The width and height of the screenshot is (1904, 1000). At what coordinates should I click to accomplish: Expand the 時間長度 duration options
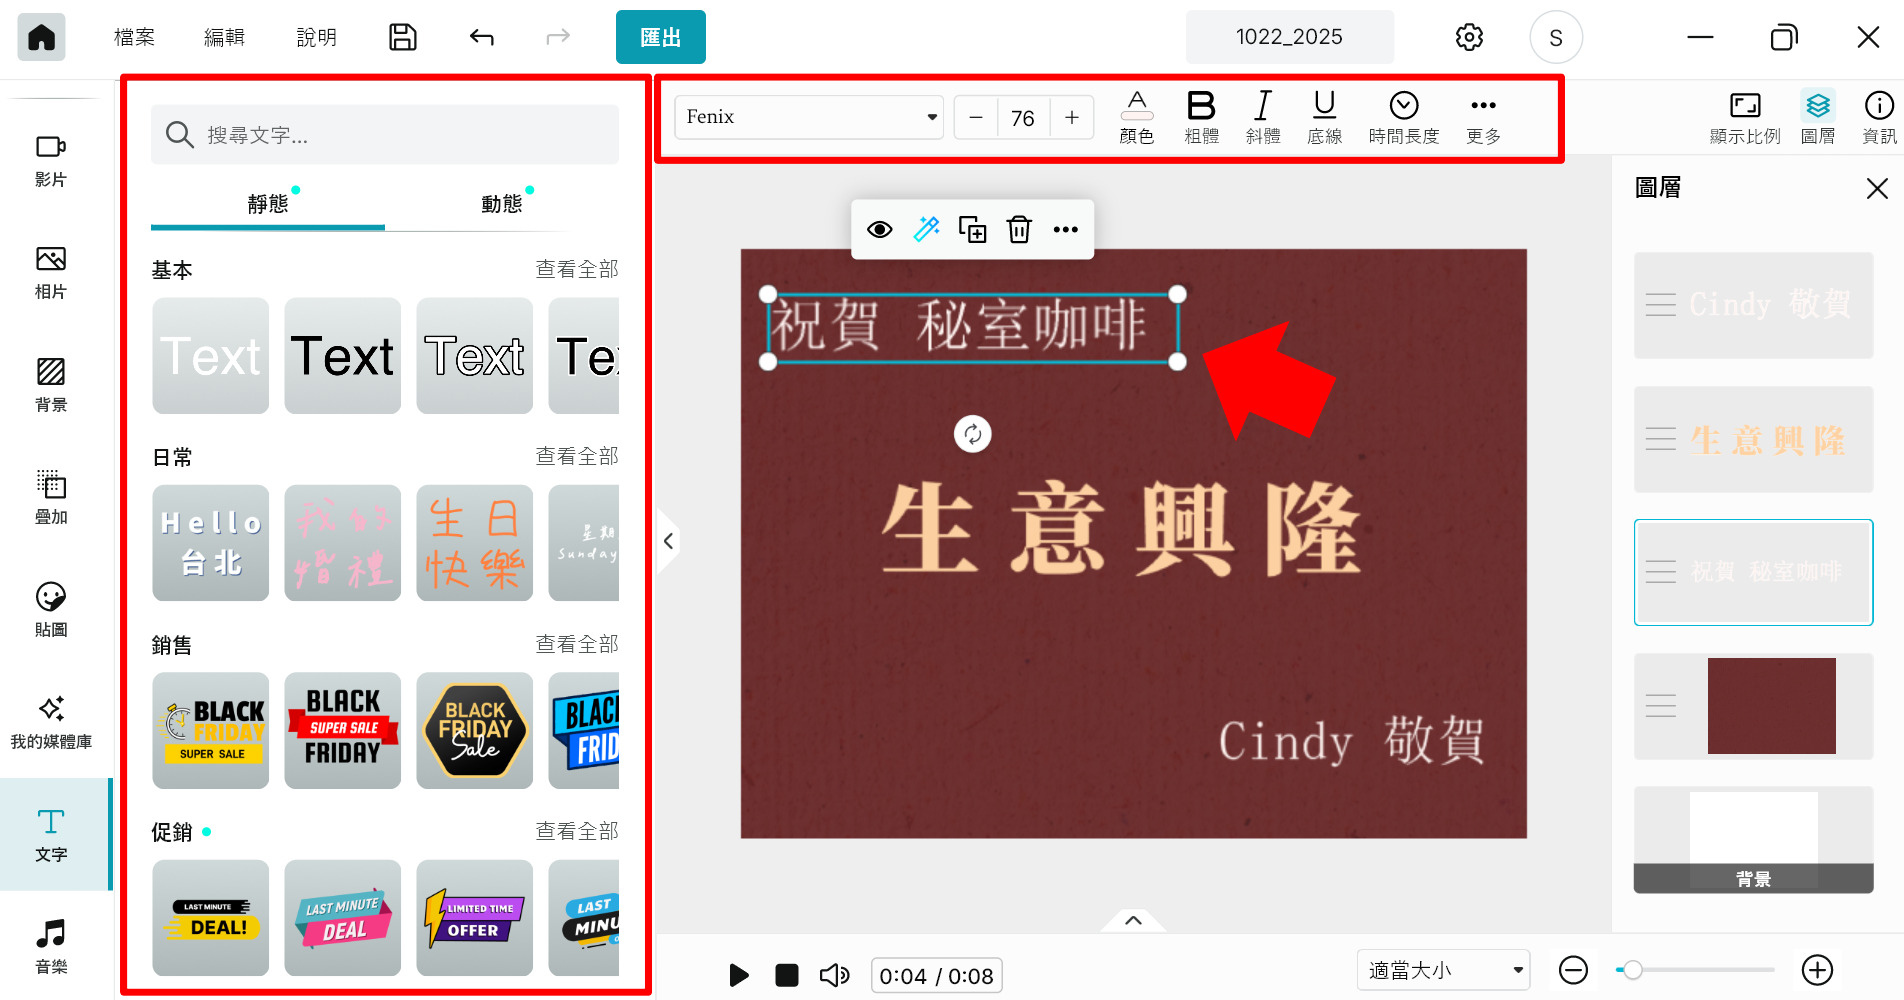pos(1403,115)
